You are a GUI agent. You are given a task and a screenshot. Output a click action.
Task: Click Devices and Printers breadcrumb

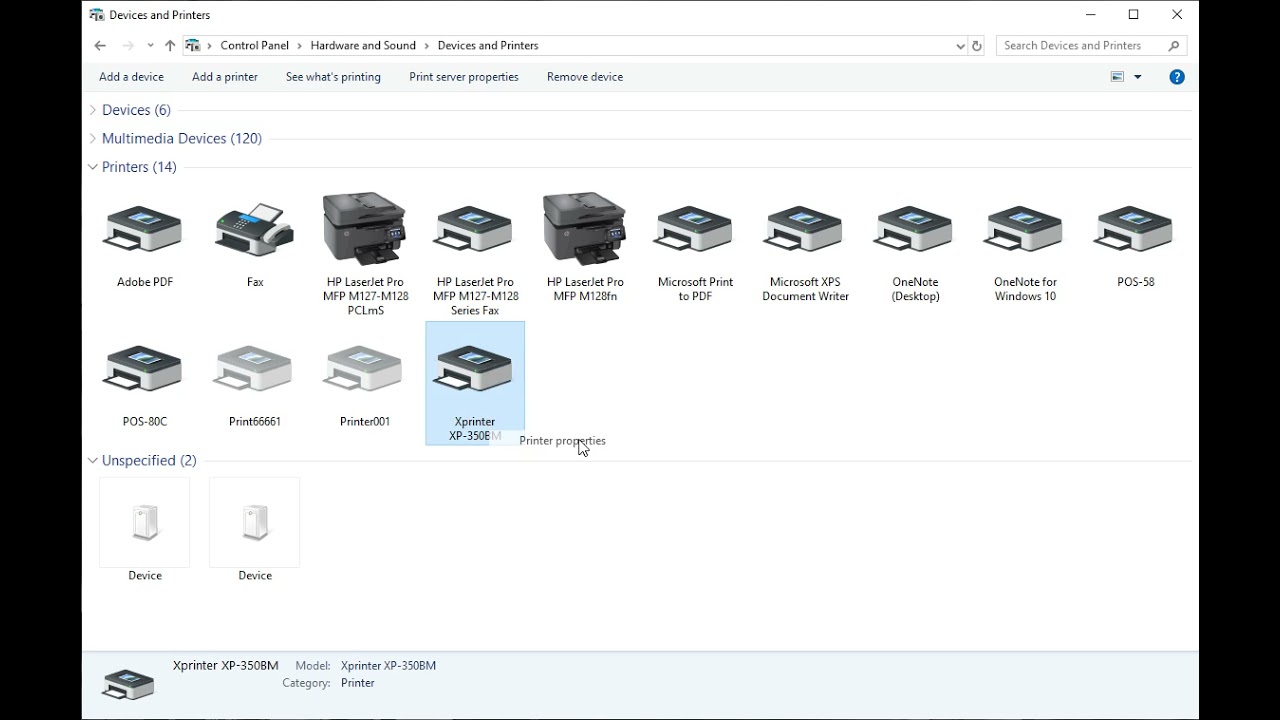(488, 46)
